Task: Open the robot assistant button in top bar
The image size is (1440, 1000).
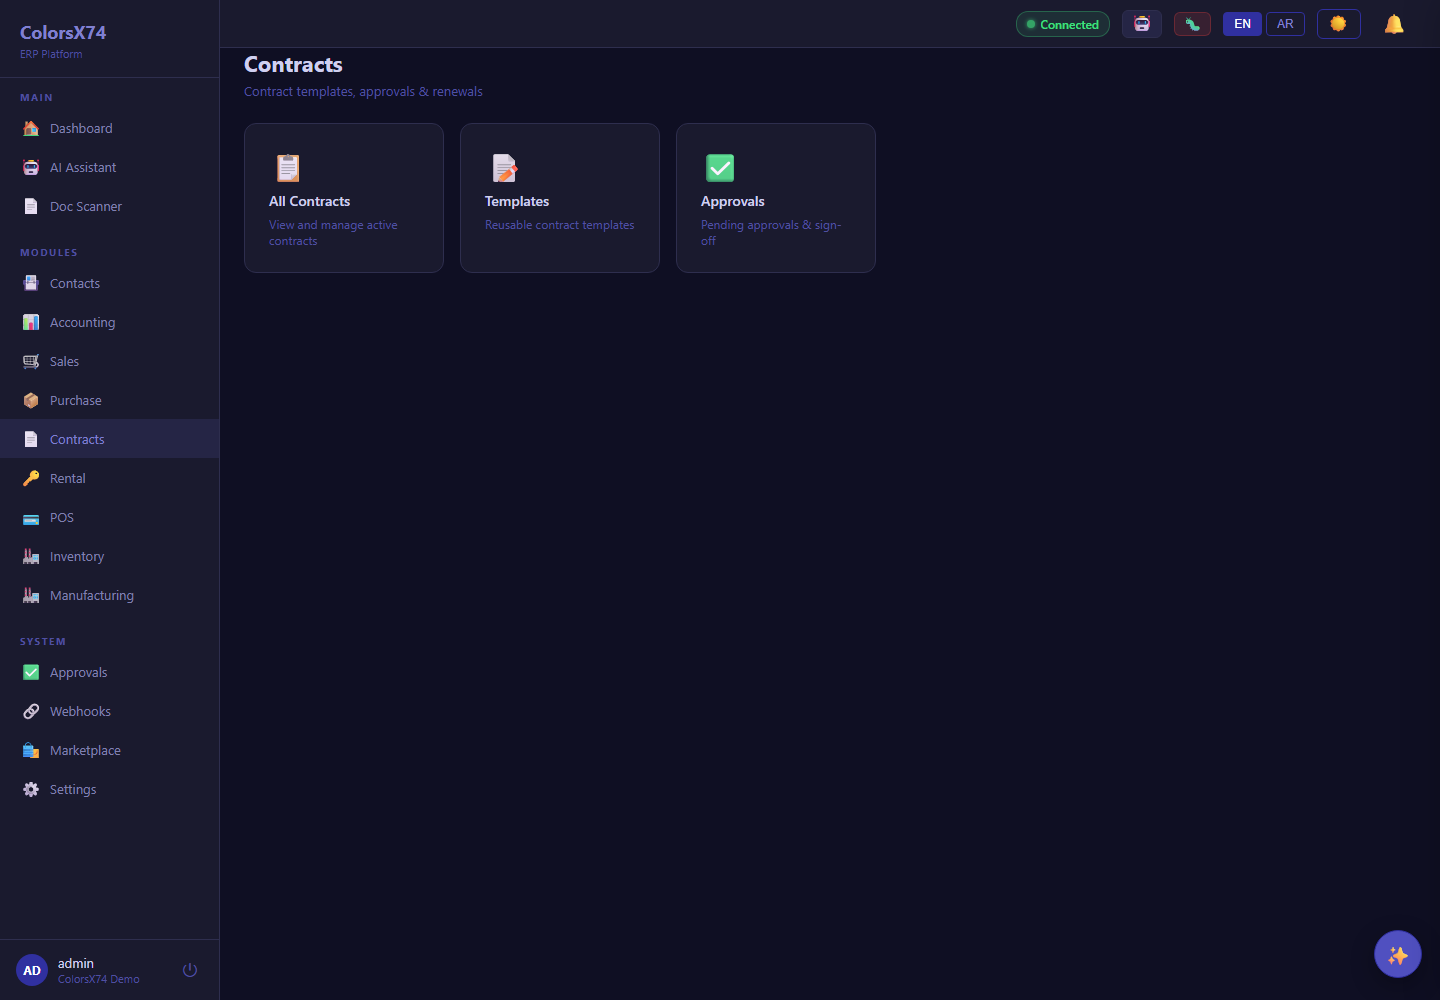Action: pos(1142,24)
